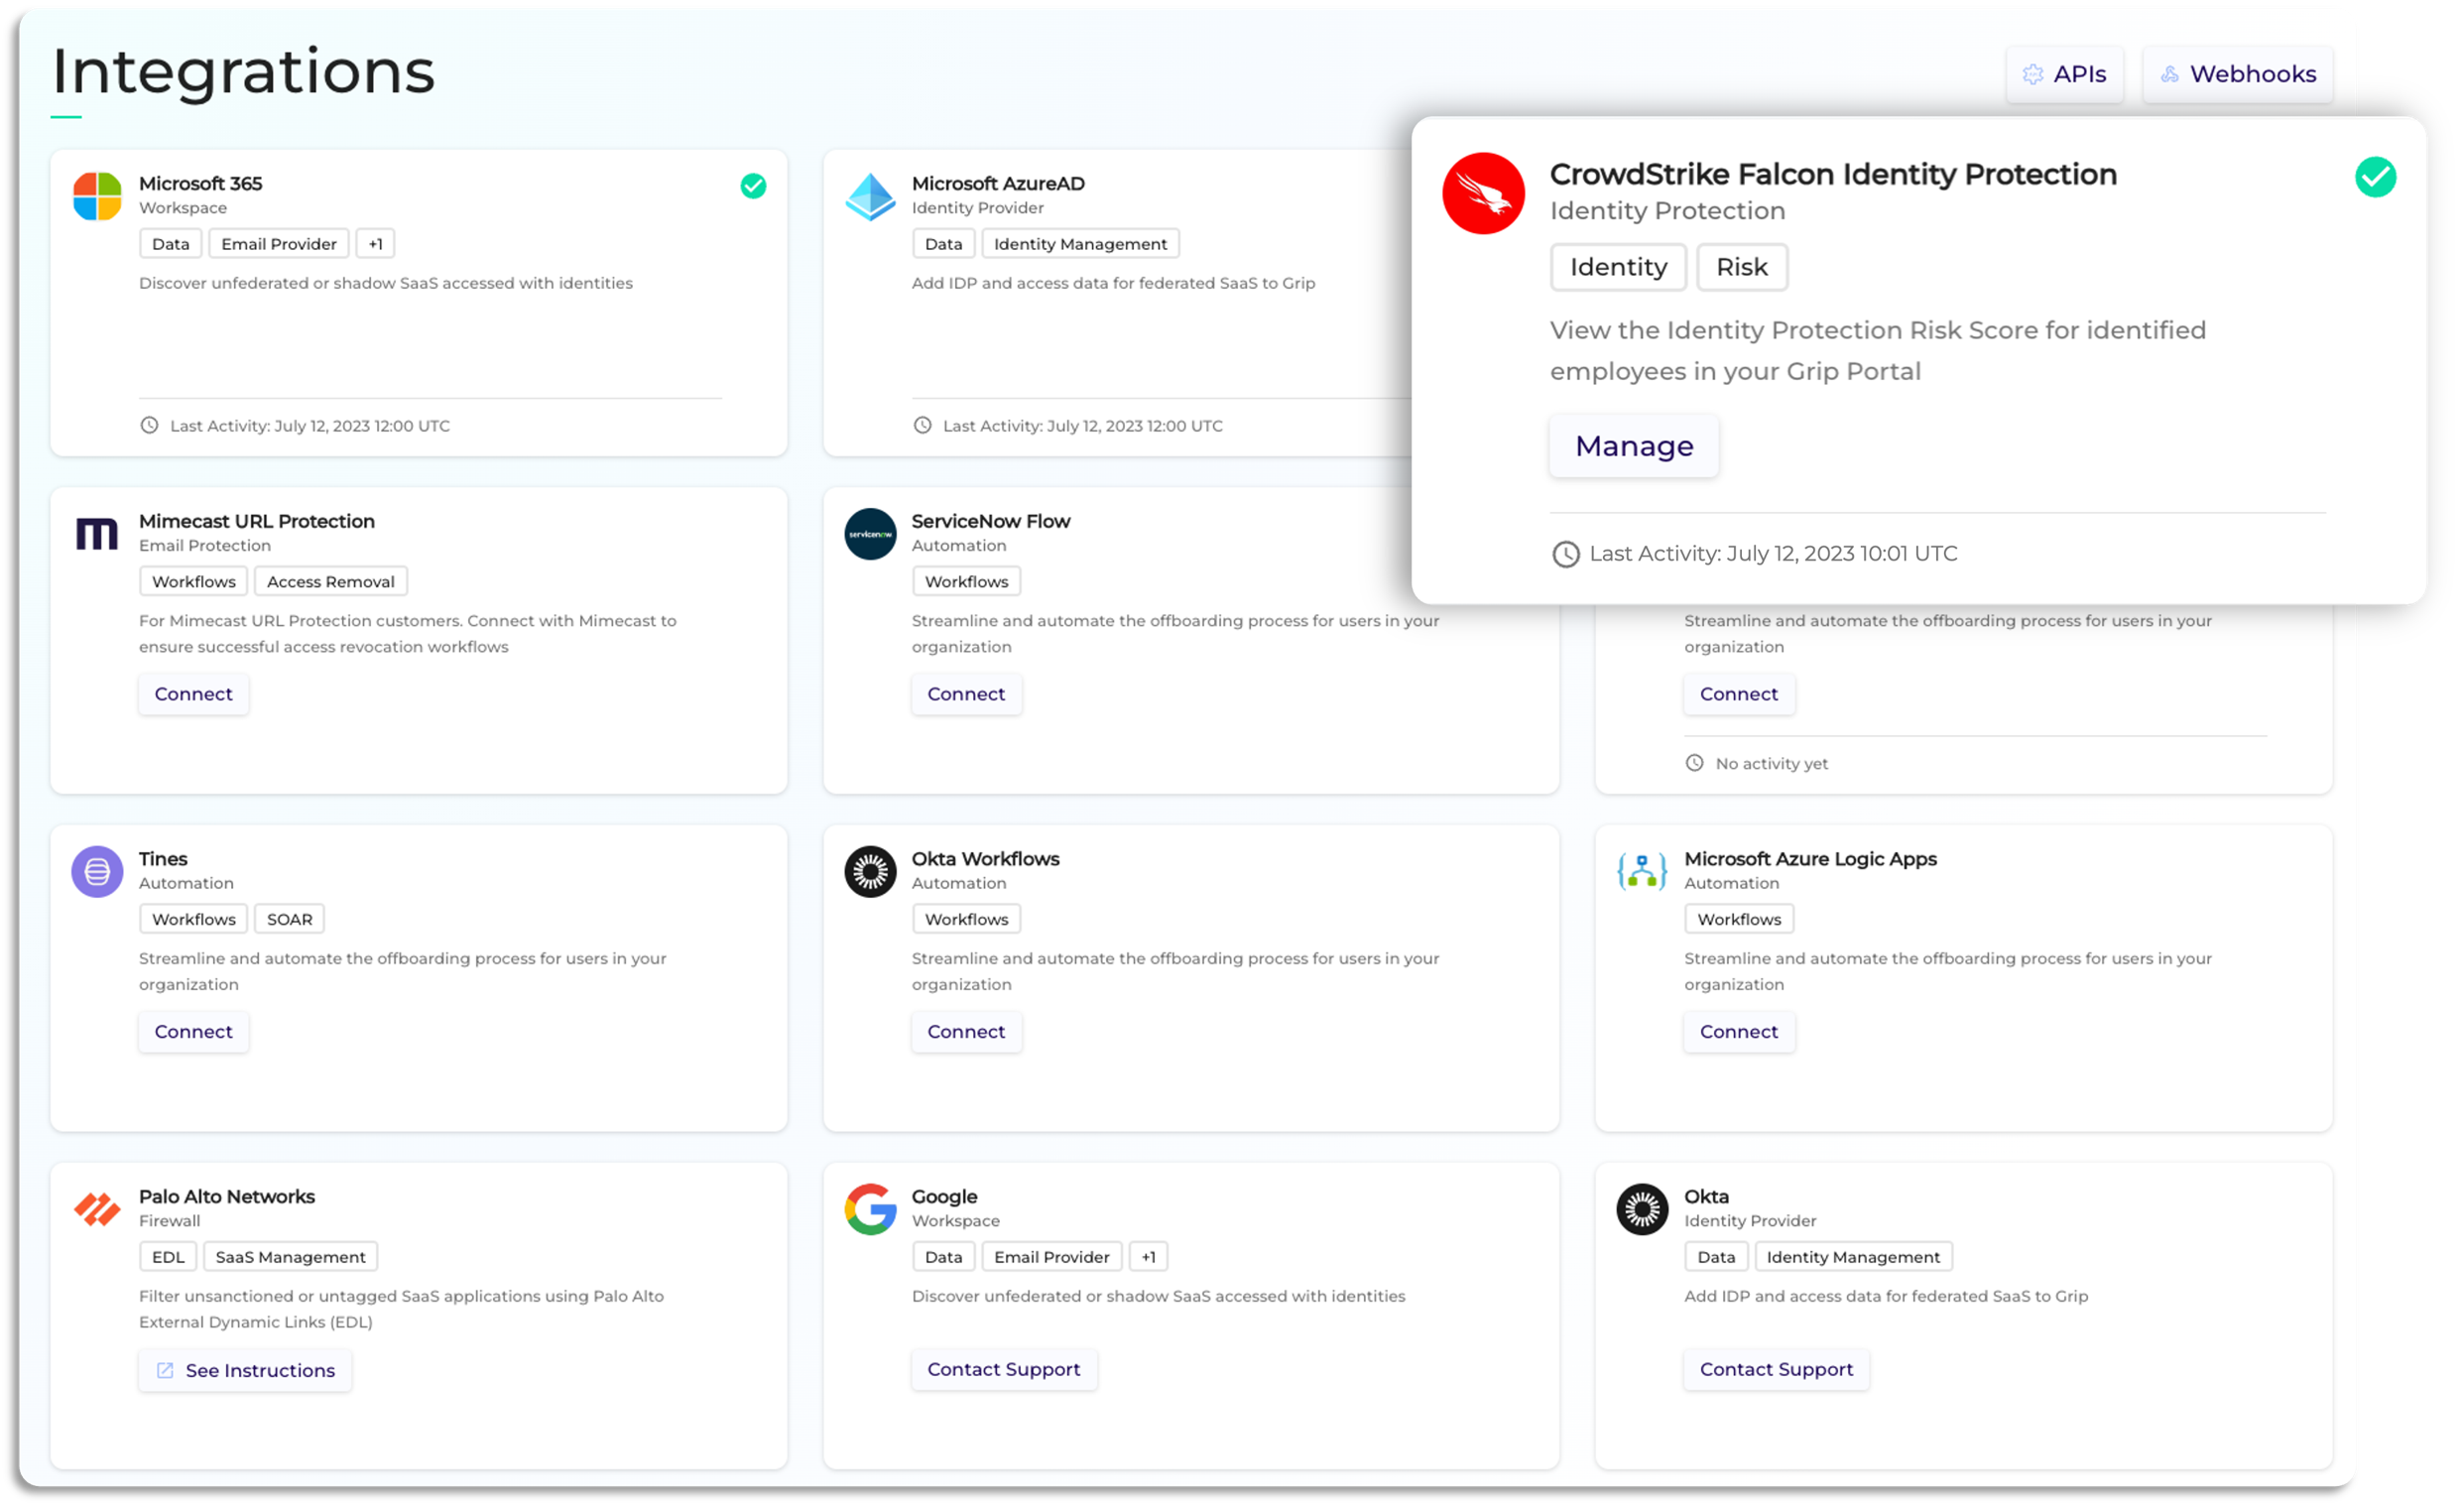Click the Azure Logic Apps logo icon
Image resolution: width=2464 pixels, height=1508 pixels.
(1642, 872)
